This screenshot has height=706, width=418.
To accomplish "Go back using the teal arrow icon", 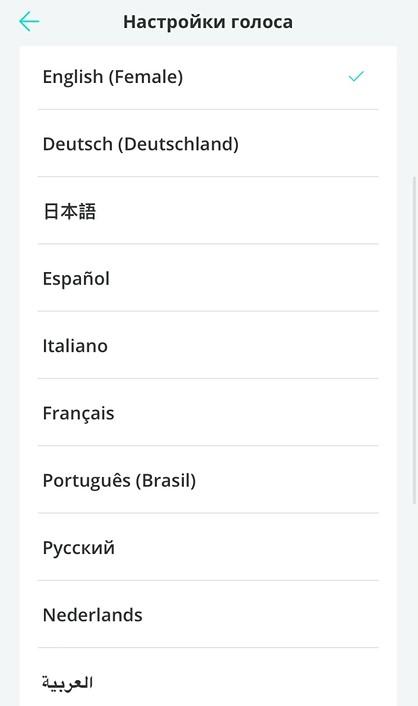I will 29,22.
